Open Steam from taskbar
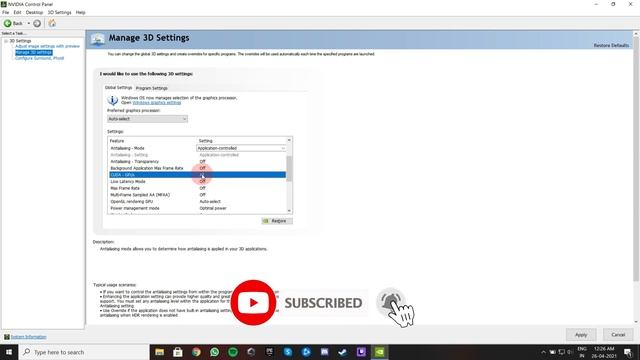 (x=343, y=352)
